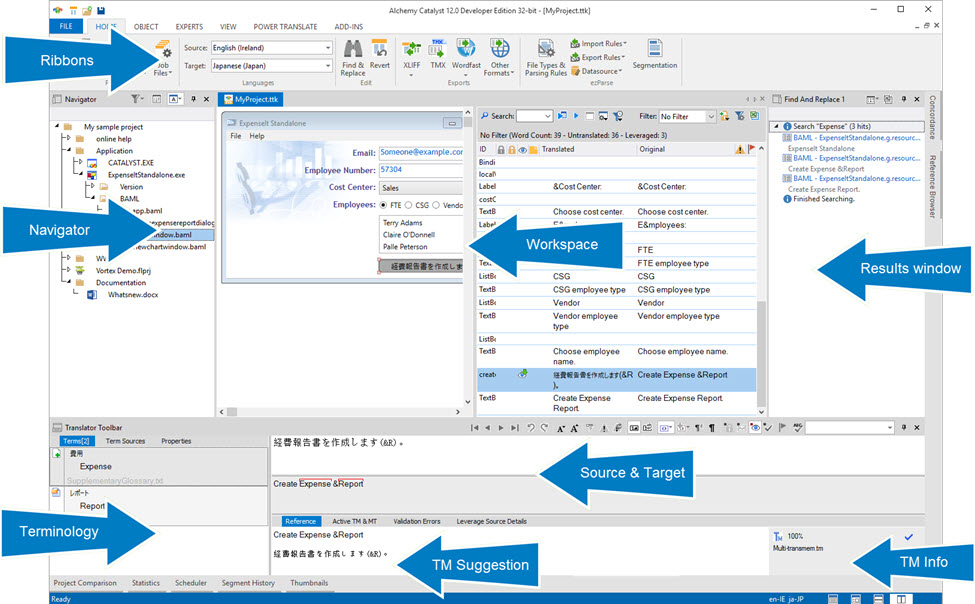Viewport: 975px width, 604px height.
Task: Toggle the pin on Find And Replace panel
Action: (x=903, y=99)
